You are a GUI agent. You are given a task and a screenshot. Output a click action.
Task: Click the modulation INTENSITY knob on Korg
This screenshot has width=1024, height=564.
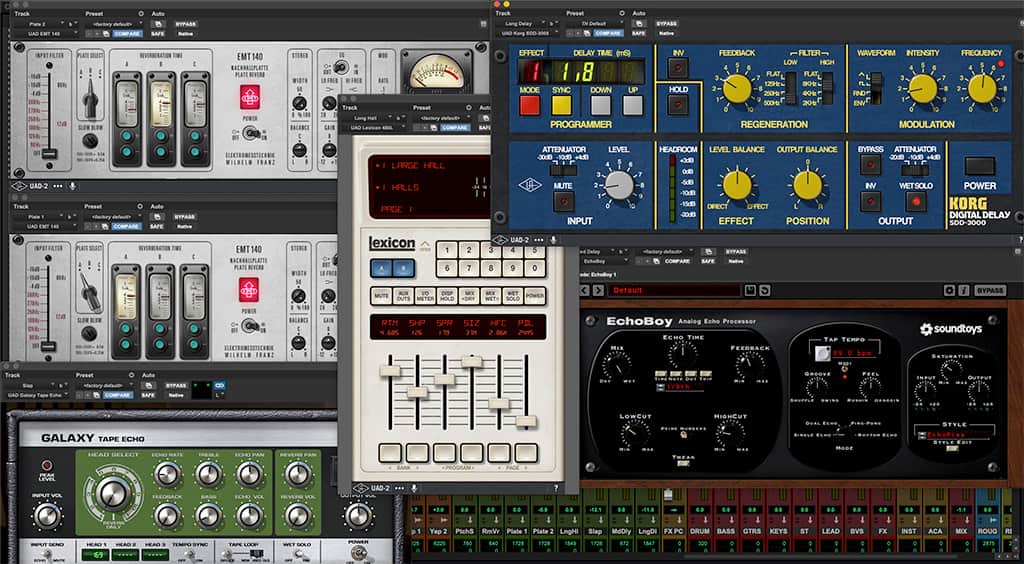(x=923, y=89)
